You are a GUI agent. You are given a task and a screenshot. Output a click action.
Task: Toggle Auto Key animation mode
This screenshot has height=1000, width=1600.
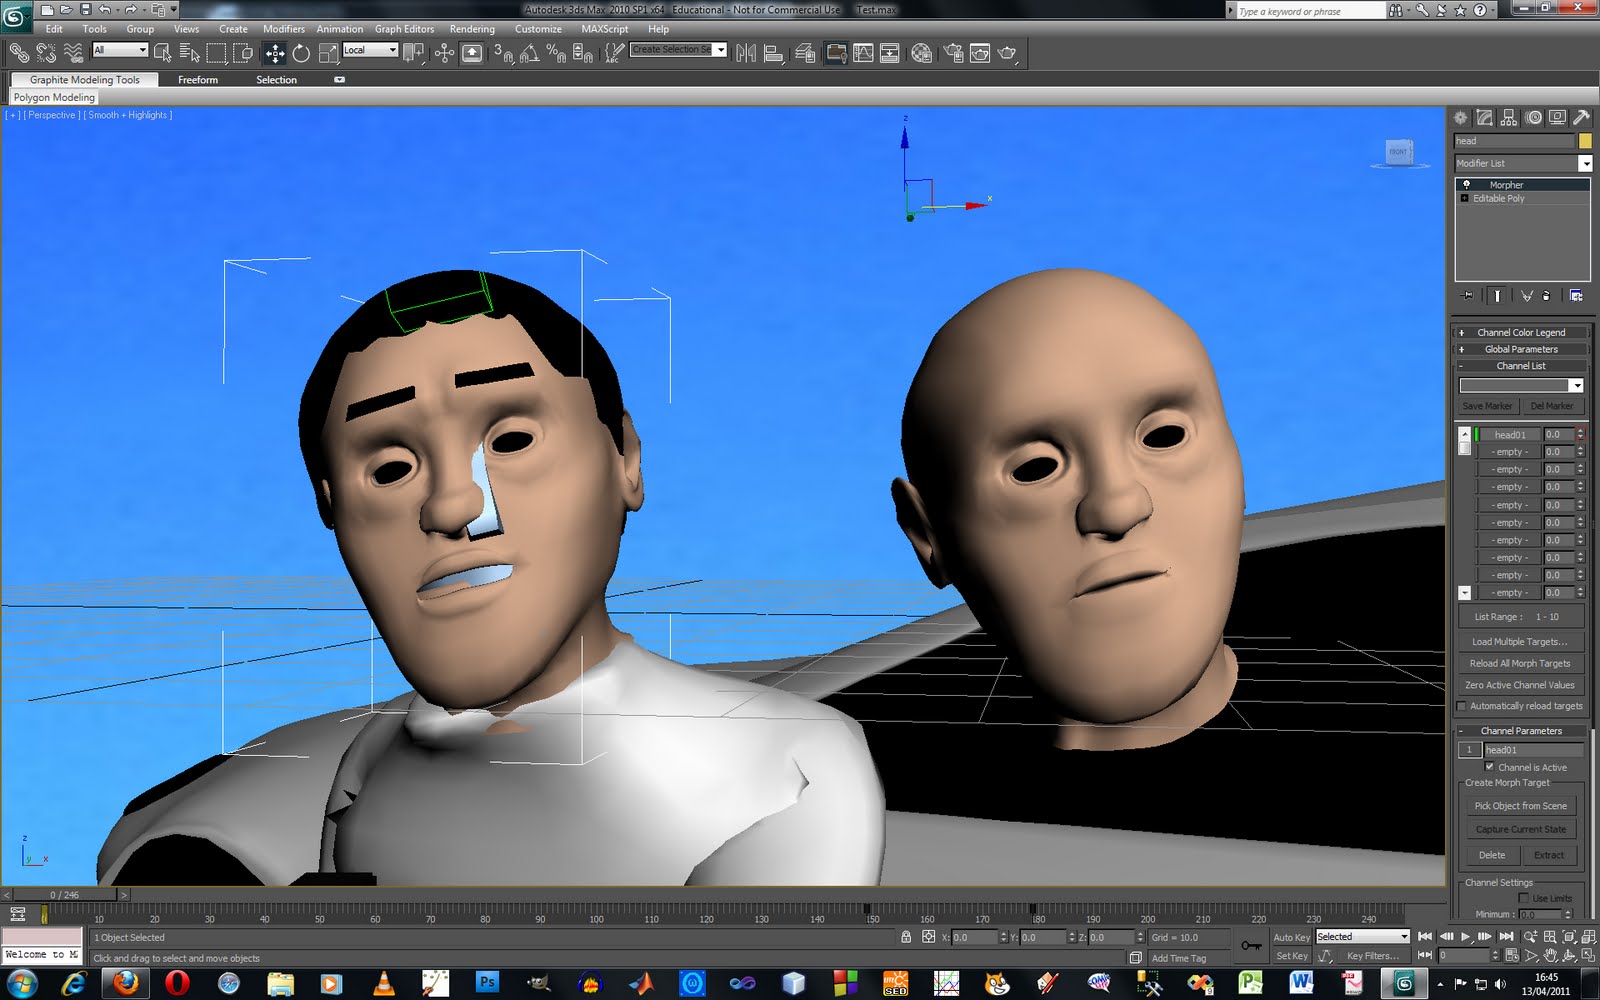[x=1291, y=937]
